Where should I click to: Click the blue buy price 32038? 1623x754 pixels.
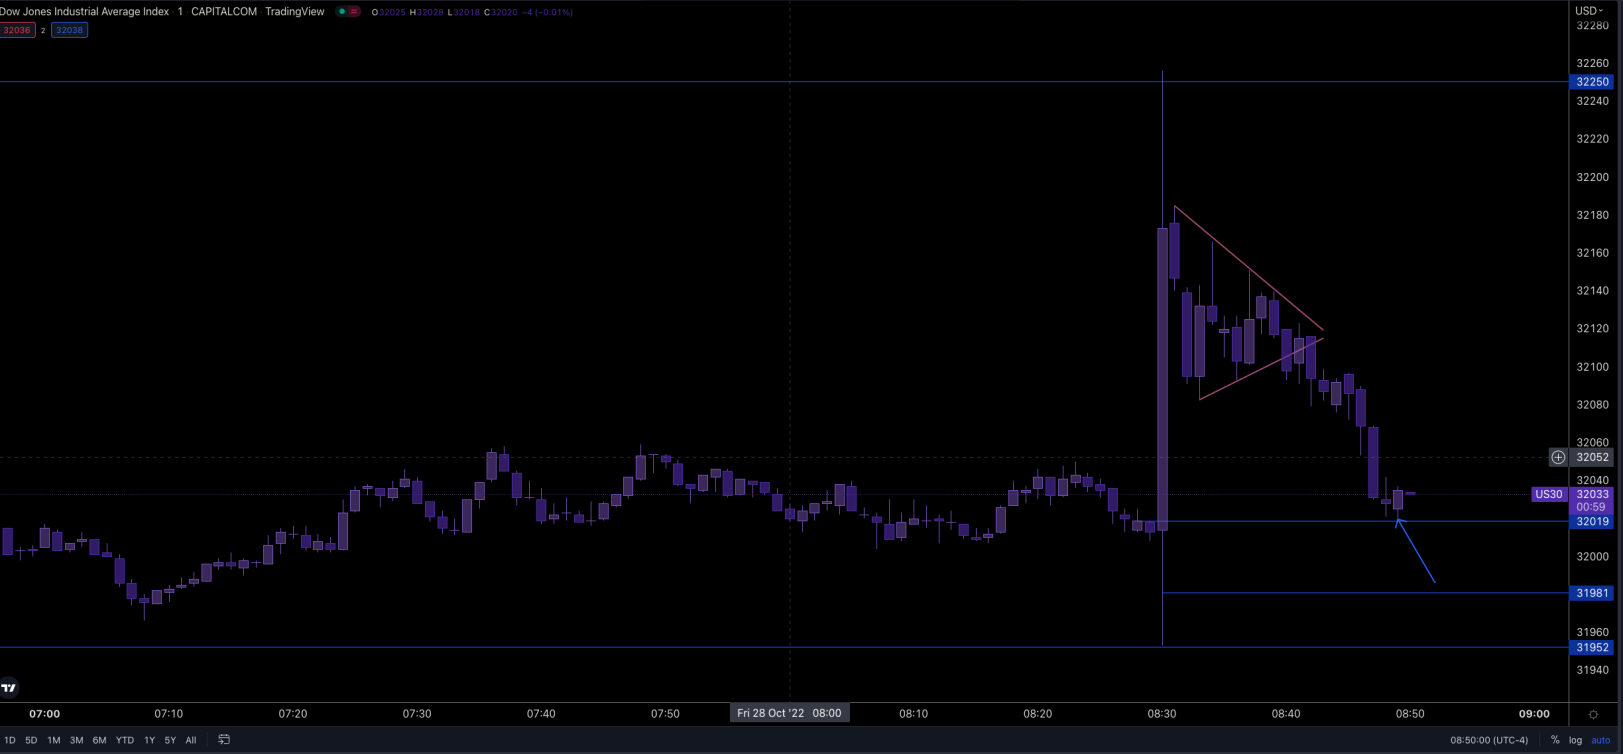point(69,30)
